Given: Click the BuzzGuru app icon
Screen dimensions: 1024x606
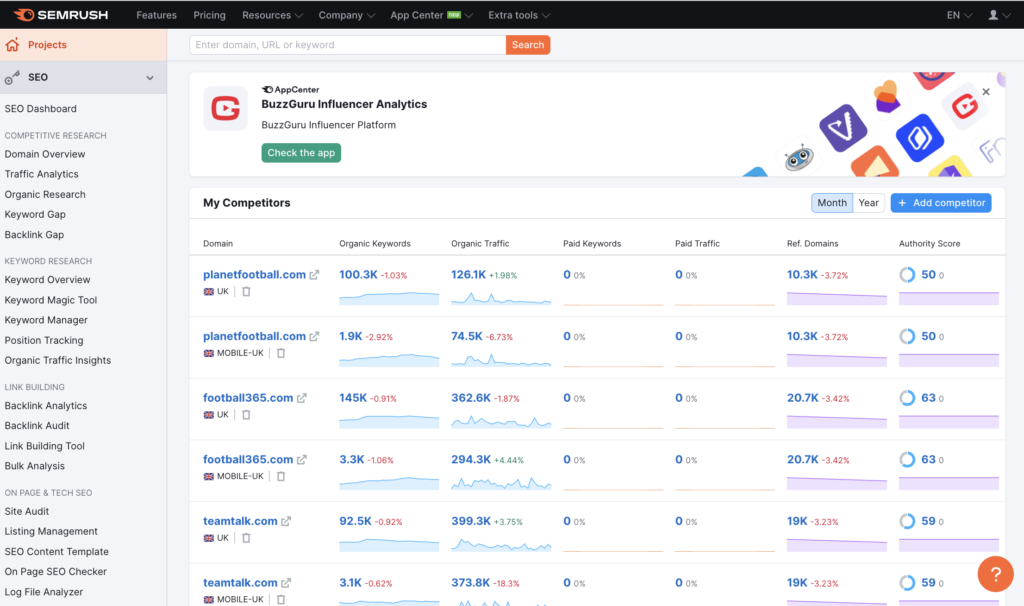Looking at the screenshot, I should point(225,108).
